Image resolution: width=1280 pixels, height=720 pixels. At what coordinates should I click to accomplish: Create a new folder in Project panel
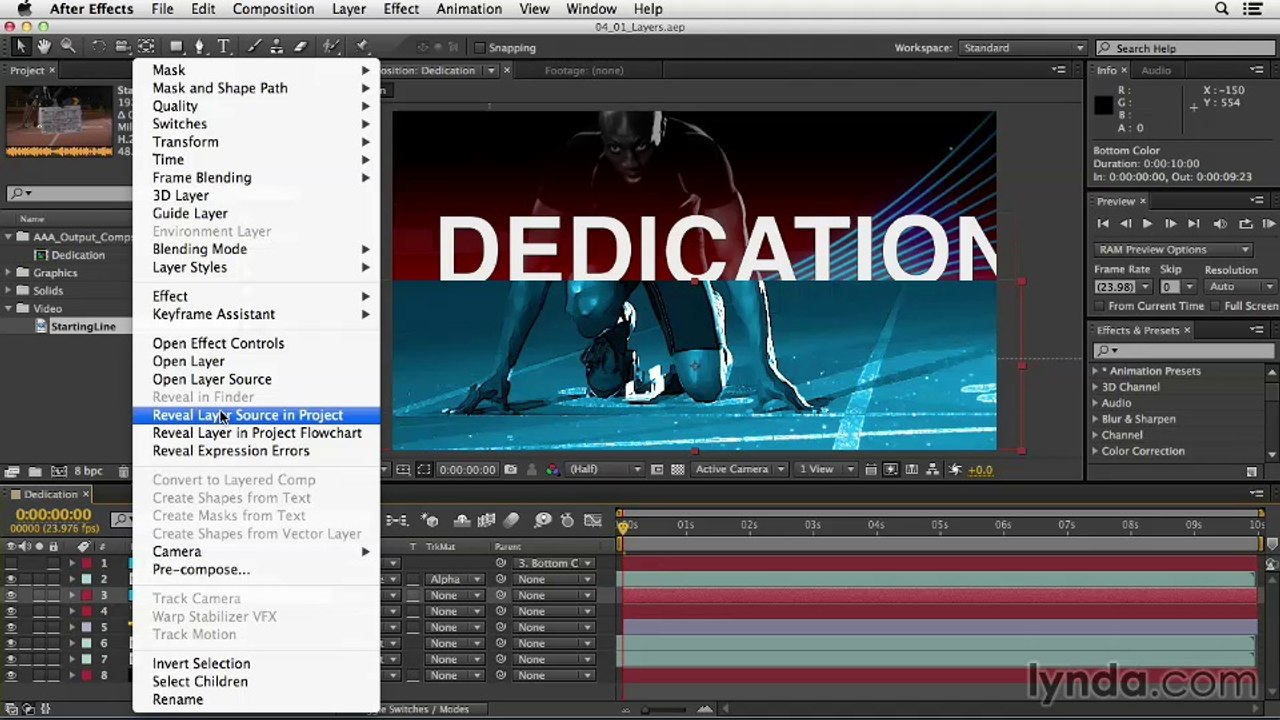(x=35, y=471)
